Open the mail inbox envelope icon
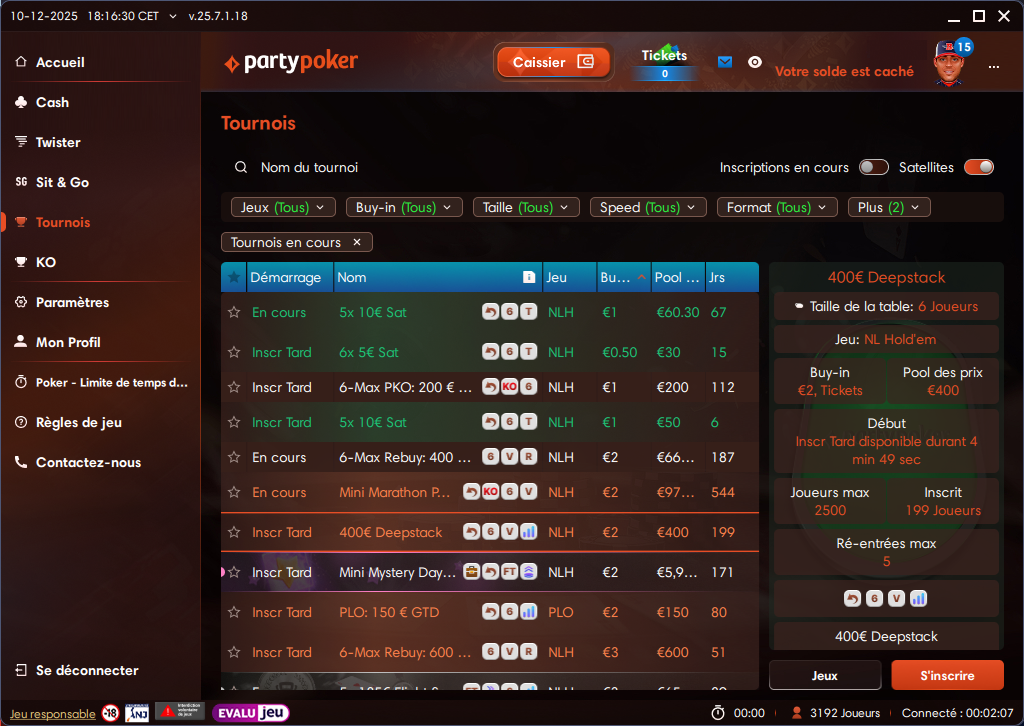This screenshot has height=726, width=1024. pos(725,62)
